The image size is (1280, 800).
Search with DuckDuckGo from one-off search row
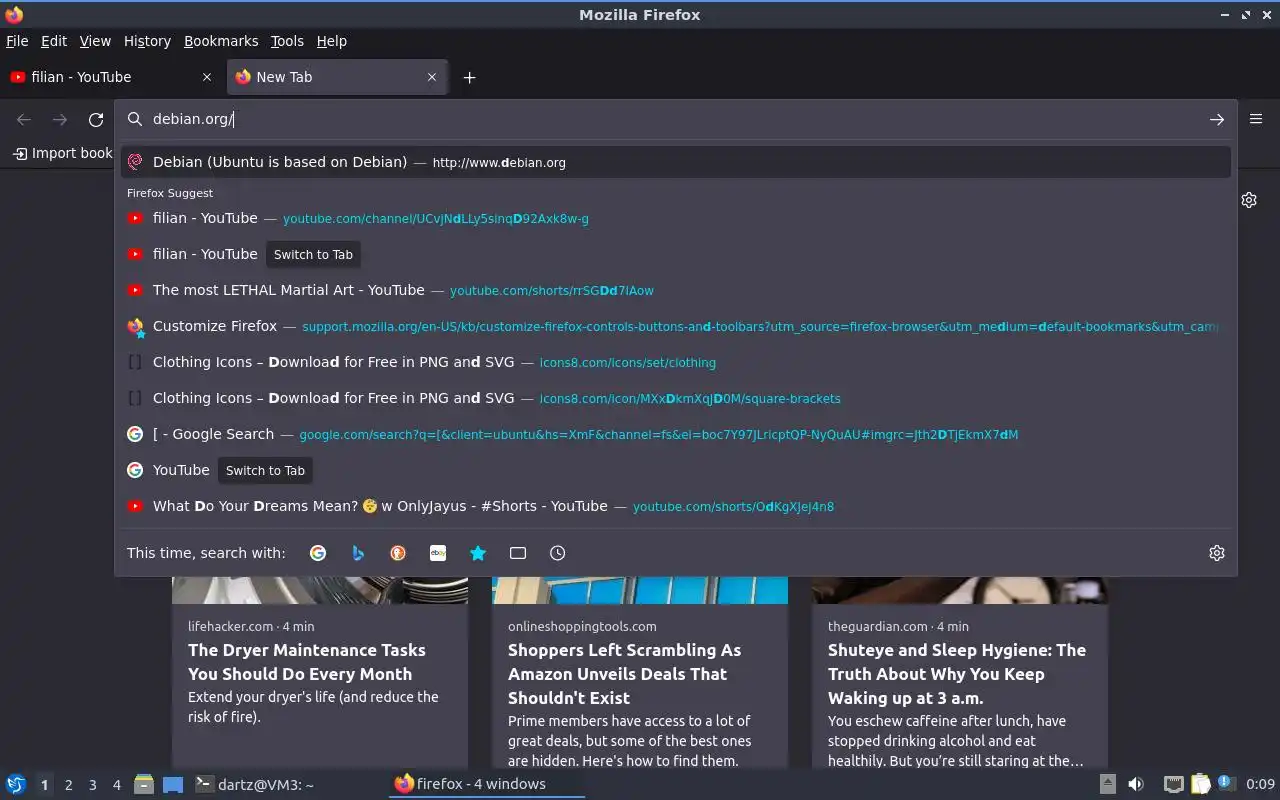pyautogui.click(x=398, y=553)
